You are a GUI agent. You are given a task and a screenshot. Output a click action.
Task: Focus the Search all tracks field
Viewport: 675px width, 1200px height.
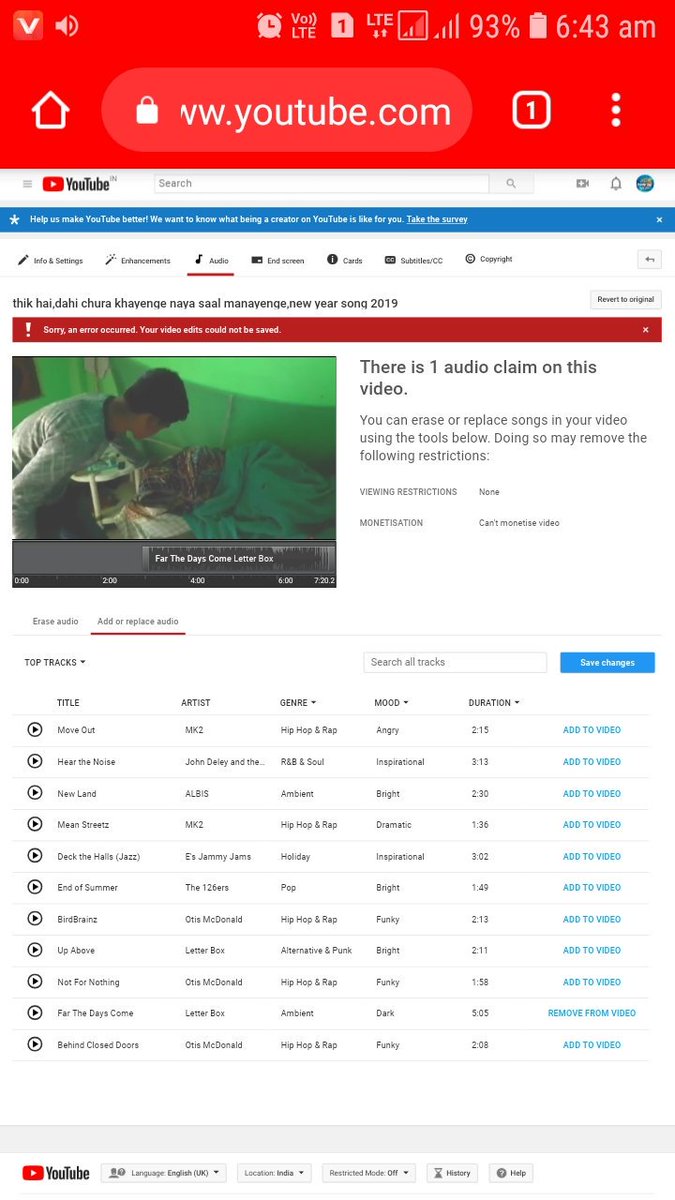[x=455, y=662]
